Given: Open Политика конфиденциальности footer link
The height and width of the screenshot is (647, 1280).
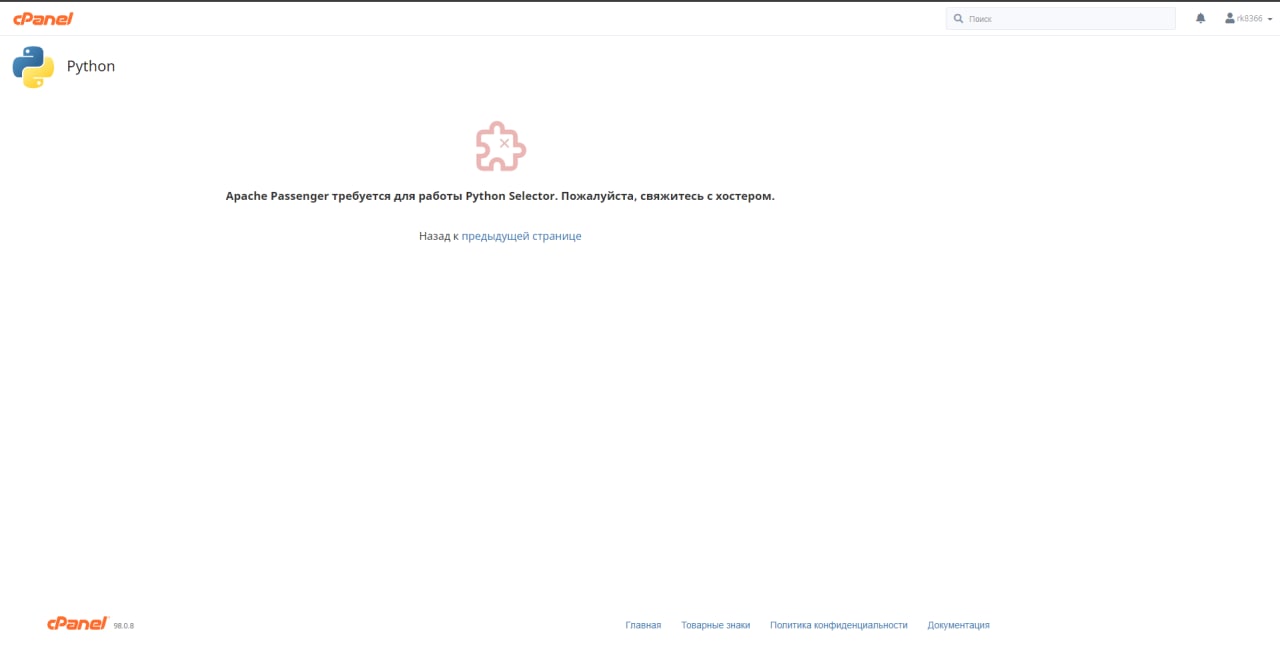Looking at the screenshot, I should point(839,625).
